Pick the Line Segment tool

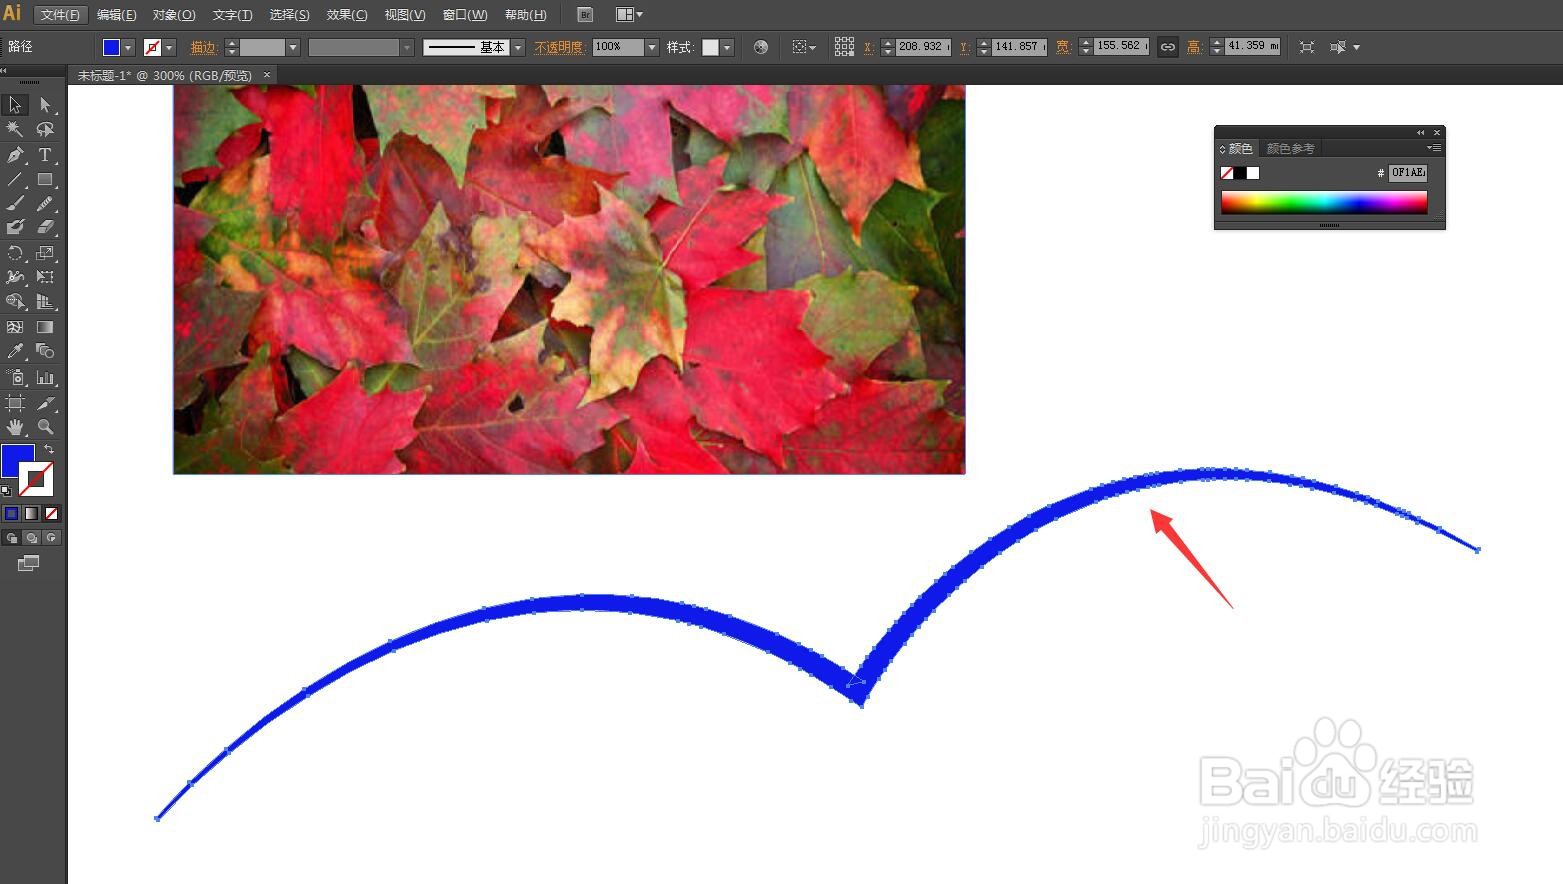coord(15,180)
